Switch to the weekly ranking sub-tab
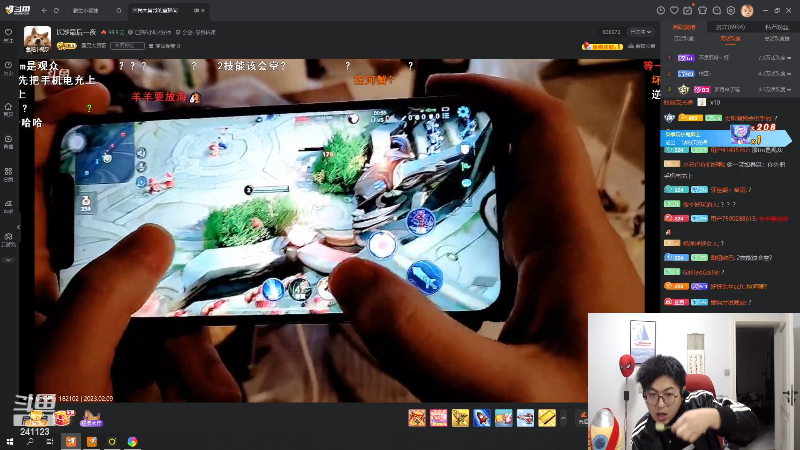The width and height of the screenshot is (800, 450). [x=730, y=39]
